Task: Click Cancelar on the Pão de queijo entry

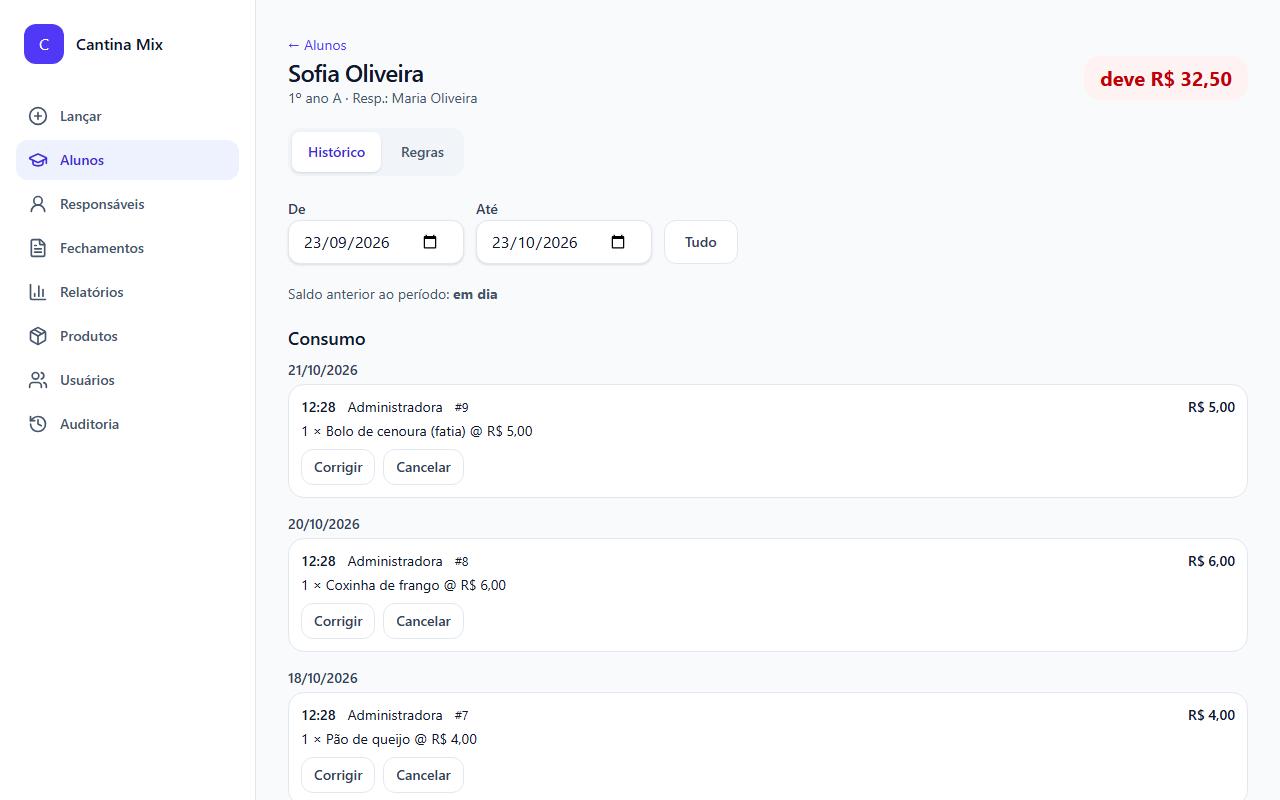Action: (423, 775)
